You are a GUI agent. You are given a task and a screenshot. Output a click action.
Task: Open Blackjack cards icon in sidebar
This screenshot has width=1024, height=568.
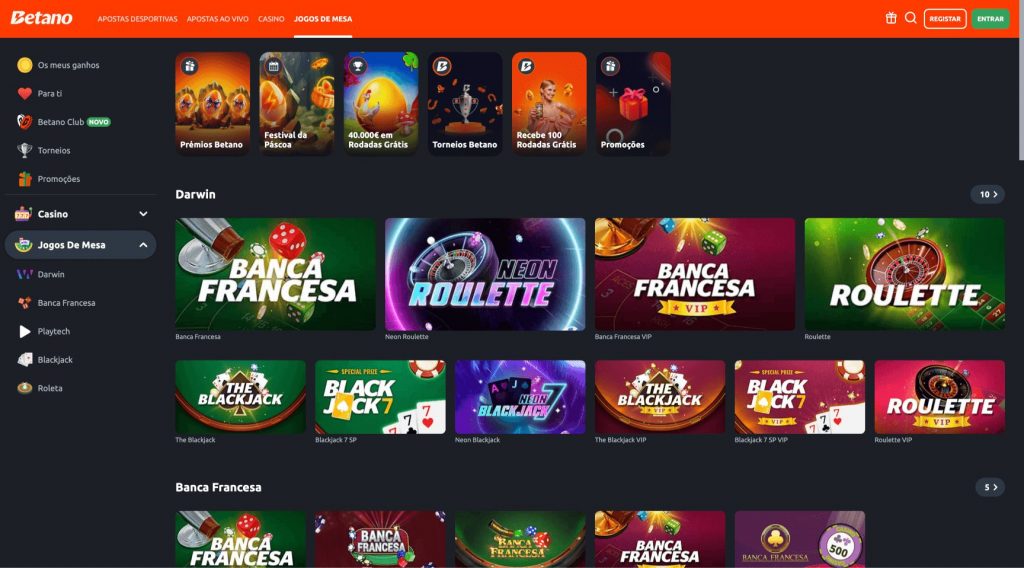[25, 360]
